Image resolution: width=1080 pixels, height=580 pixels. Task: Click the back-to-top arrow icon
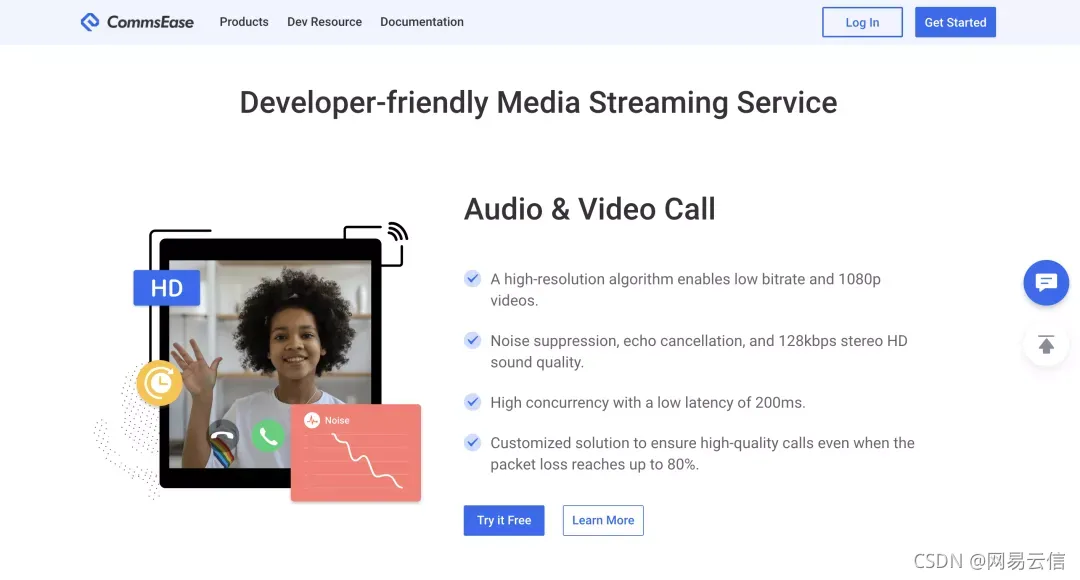point(1046,344)
